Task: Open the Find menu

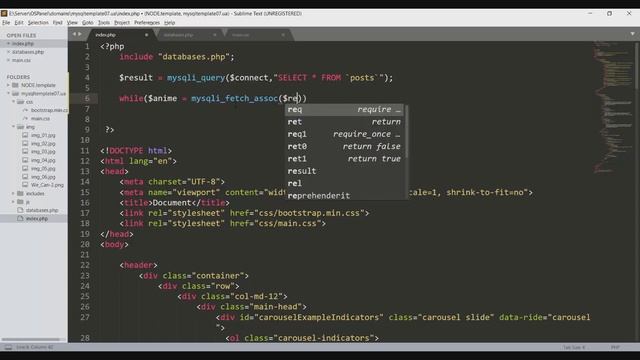Action: tap(58, 23)
